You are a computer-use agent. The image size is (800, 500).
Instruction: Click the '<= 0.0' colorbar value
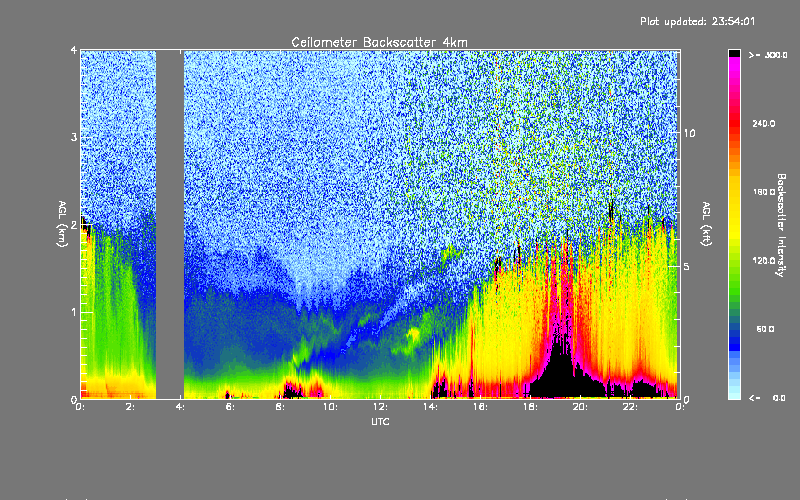pos(767,398)
